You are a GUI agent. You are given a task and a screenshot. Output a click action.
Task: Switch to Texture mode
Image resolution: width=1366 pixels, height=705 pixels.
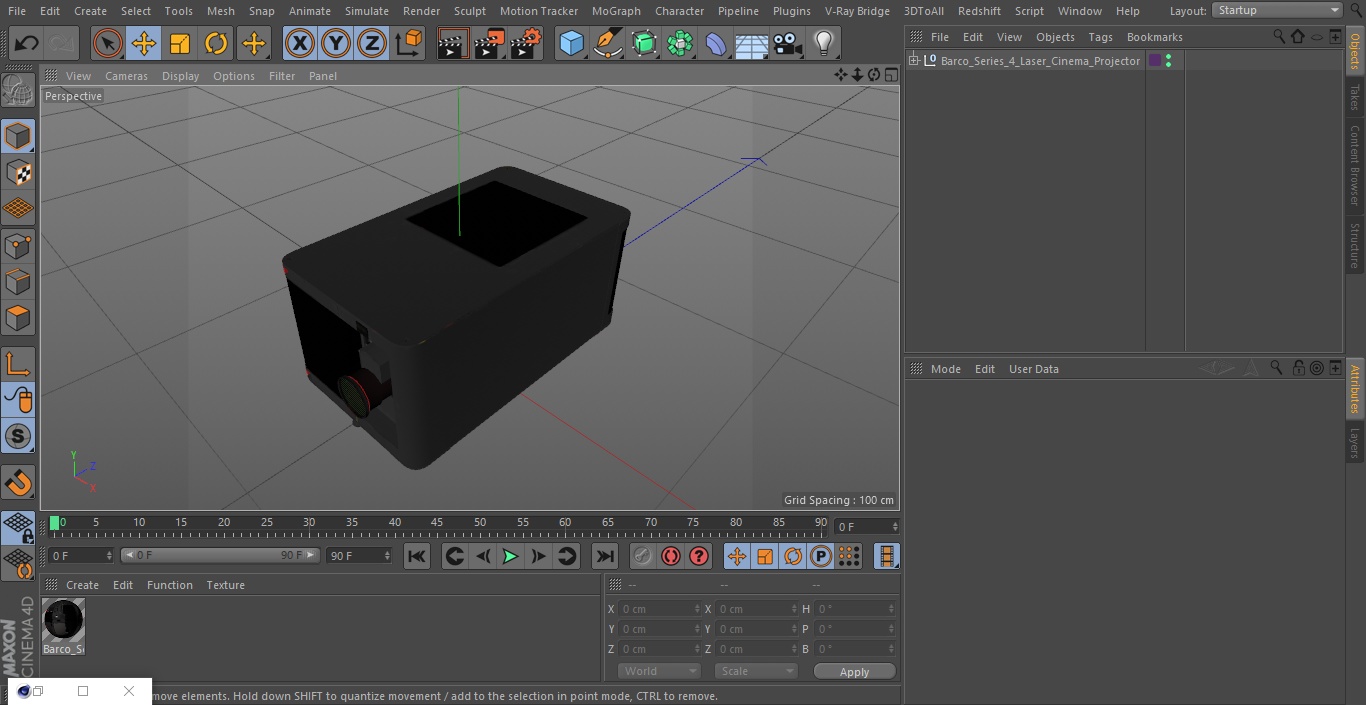tap(18, 172)
